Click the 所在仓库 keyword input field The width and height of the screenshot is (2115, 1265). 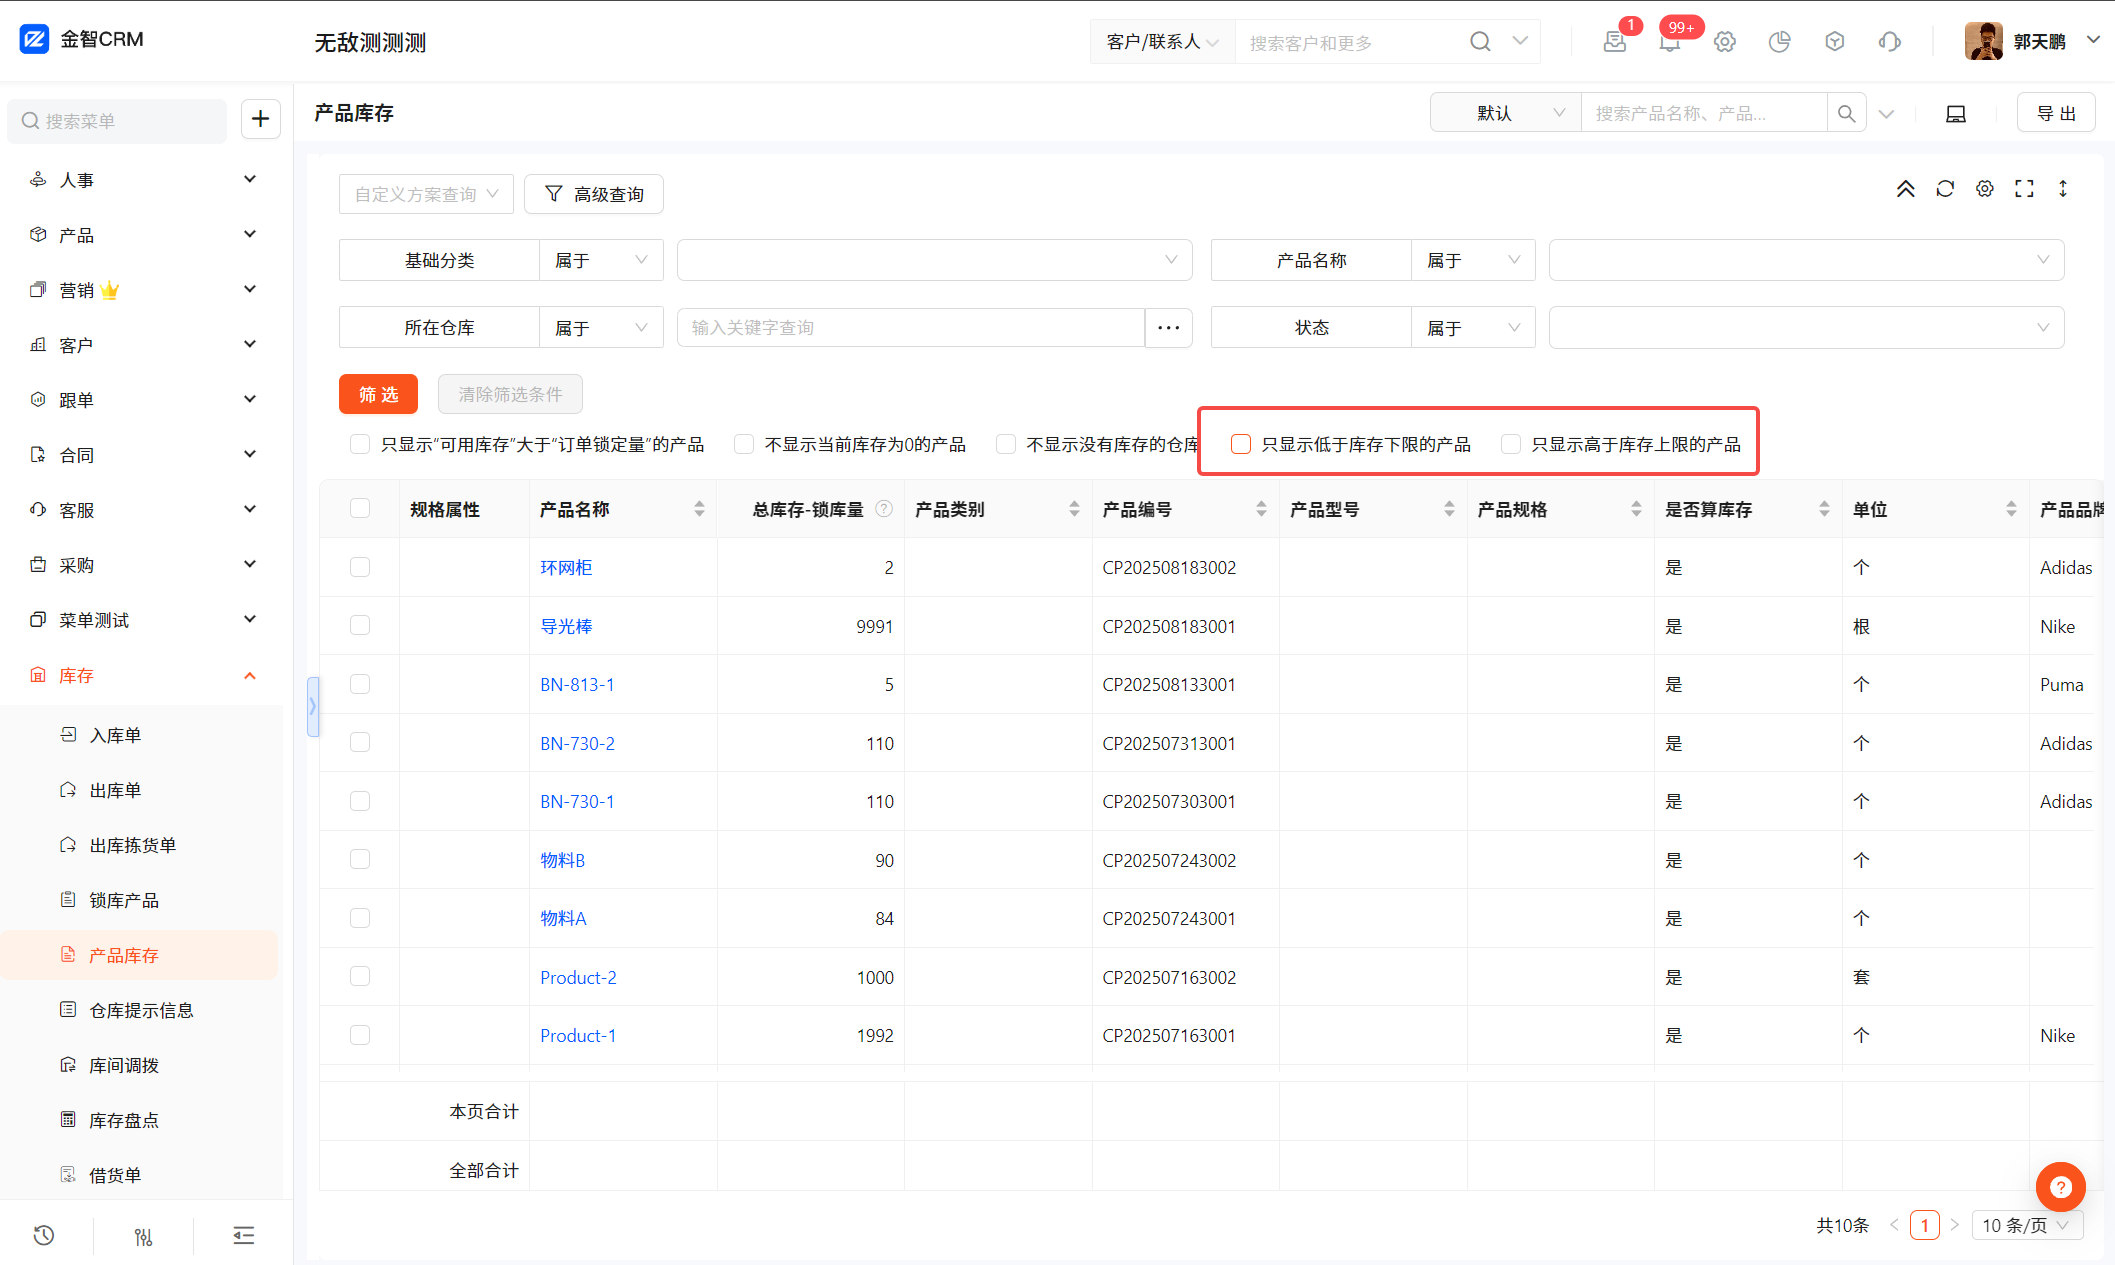pyautogui.click(x=910, y=328)
